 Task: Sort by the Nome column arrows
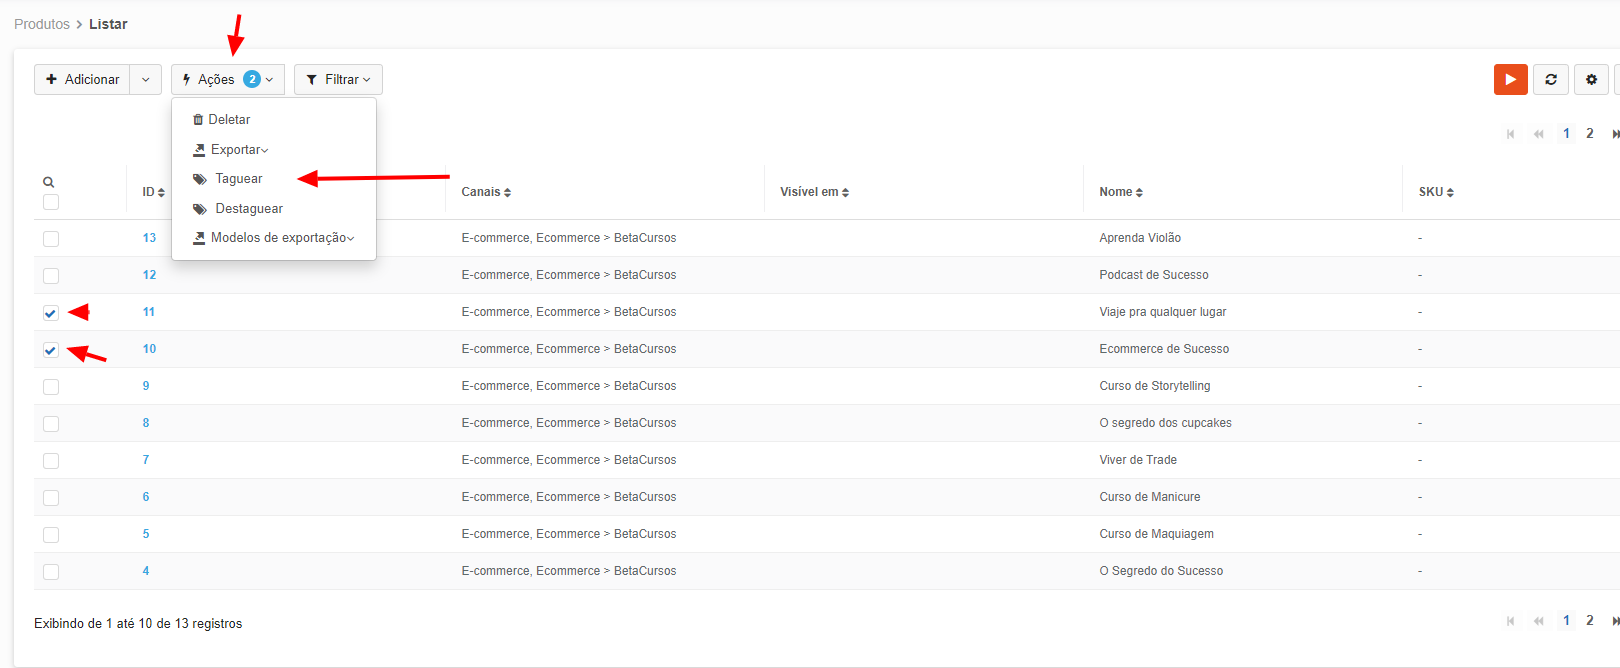[x=1139, y=192]
